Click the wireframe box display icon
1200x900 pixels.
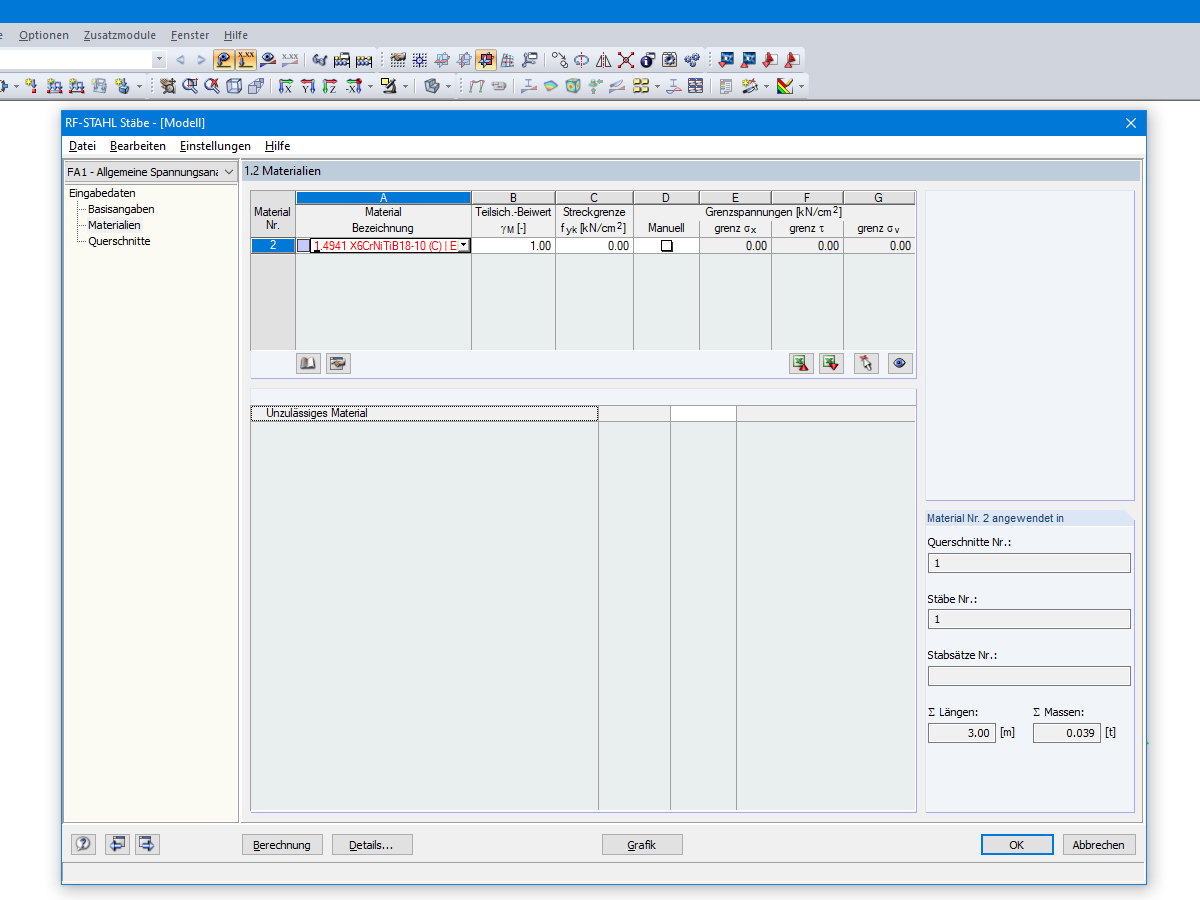(234, 86)
